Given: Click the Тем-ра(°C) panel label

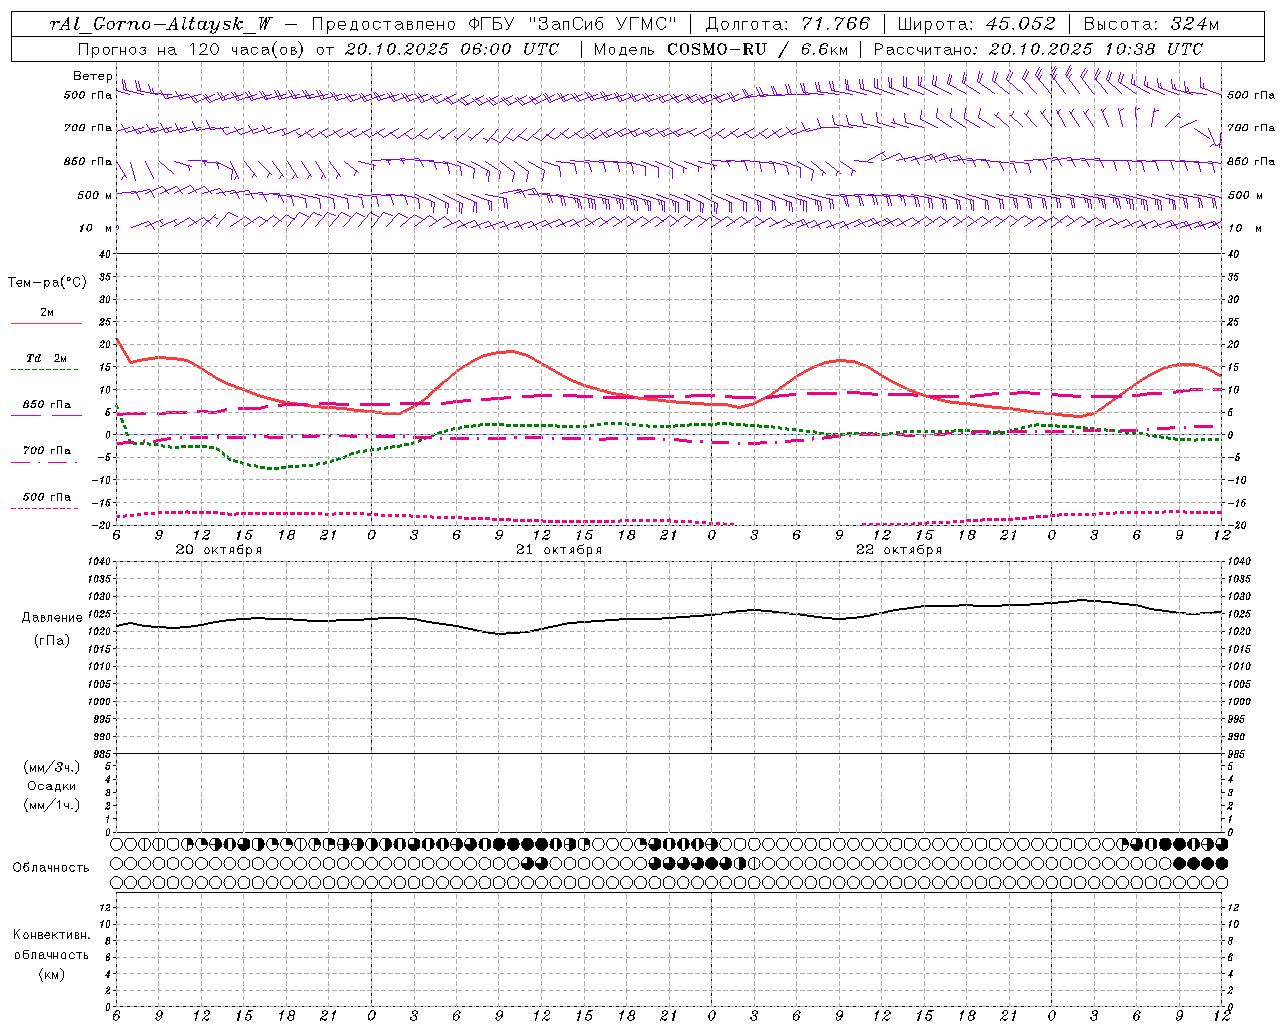Looking at the screenshot, I should 47,283.
